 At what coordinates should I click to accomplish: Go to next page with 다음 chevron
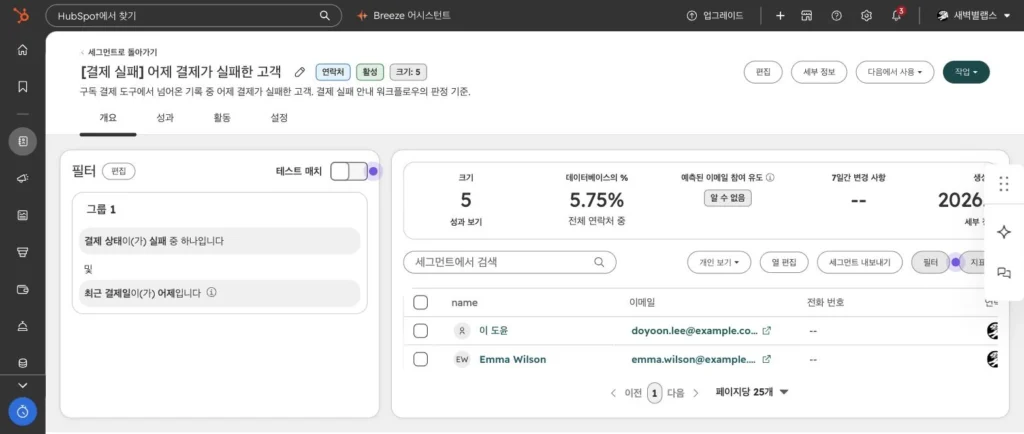coord(696,393)
